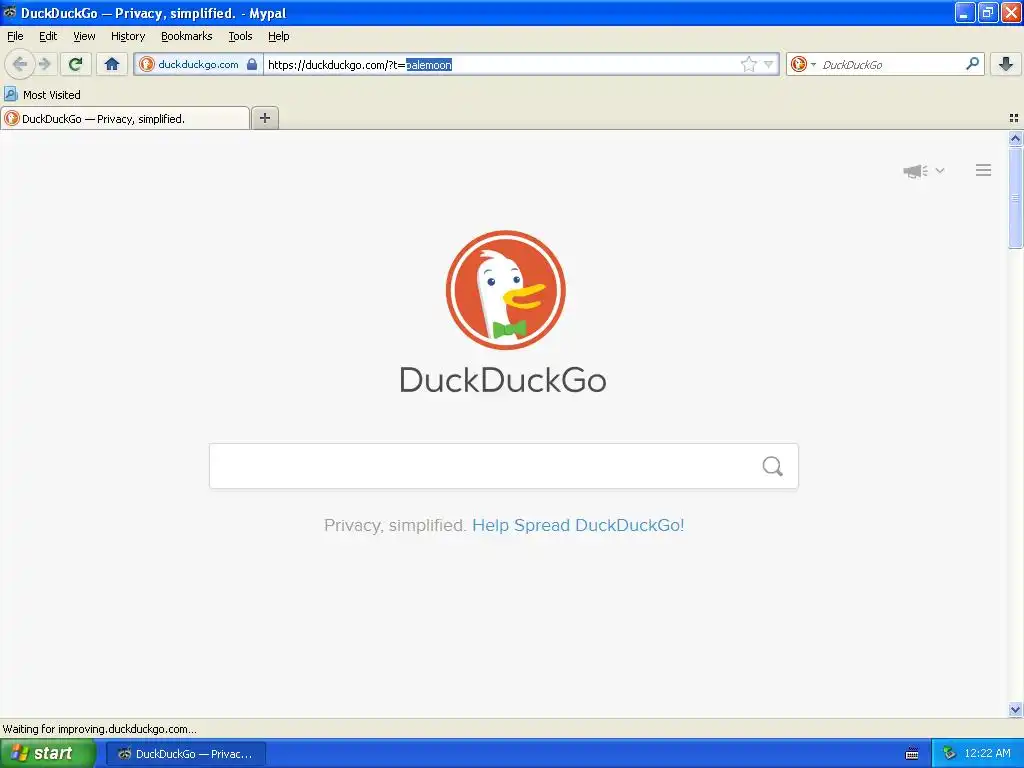The height and width of the screenshot is (768, 1024).
Task: Click the Back navigation arrow
Action: coord(20,64)
